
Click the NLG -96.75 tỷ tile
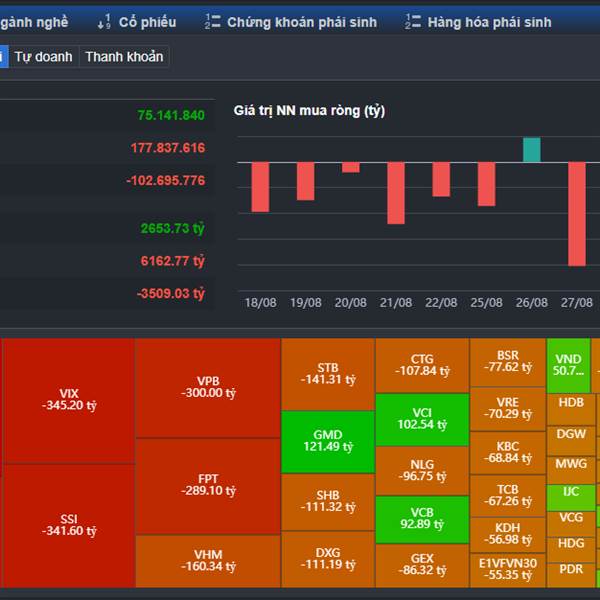pyautogui.click(x=422, y=471)
